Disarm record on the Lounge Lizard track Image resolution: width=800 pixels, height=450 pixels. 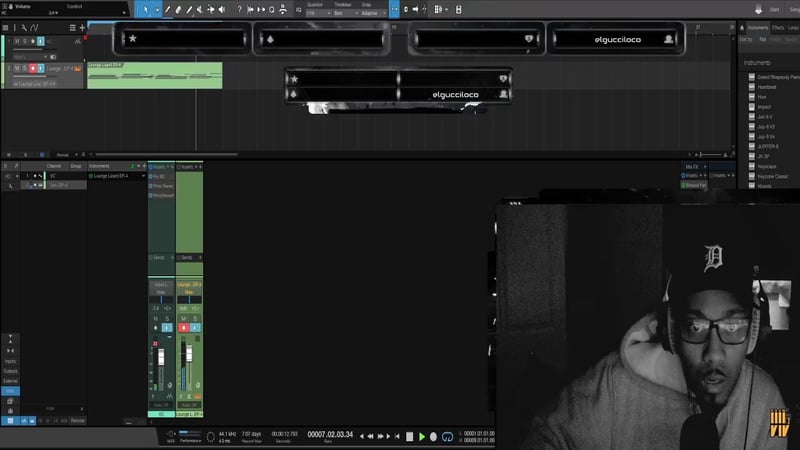[x=32, y=68]
